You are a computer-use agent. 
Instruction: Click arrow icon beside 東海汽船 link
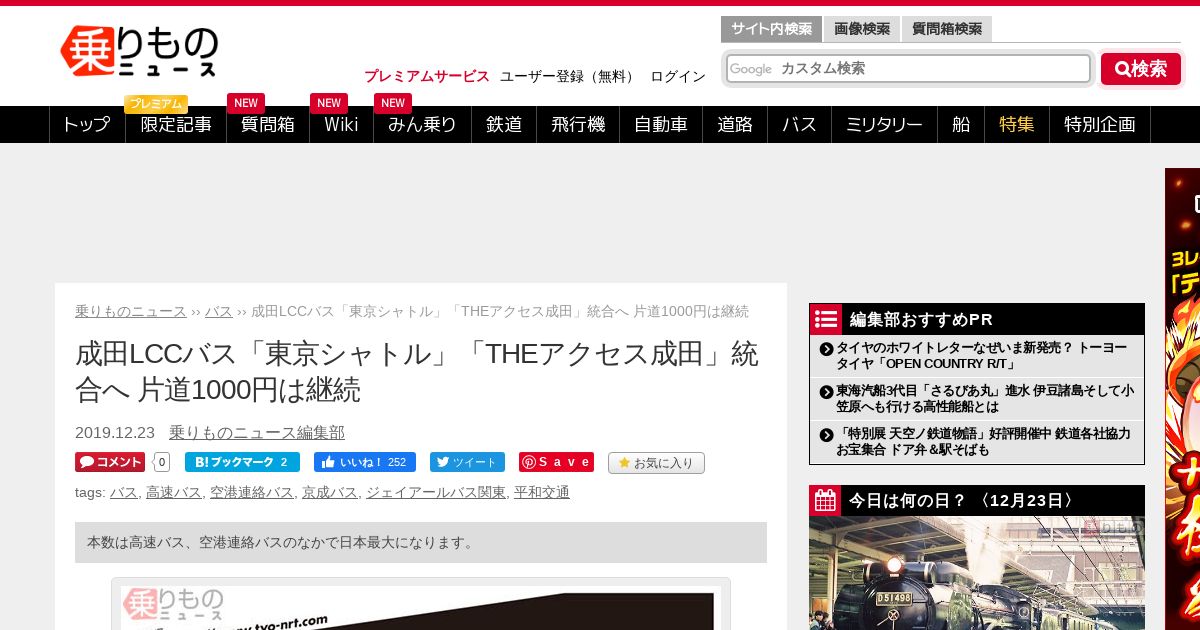[826, 392]
